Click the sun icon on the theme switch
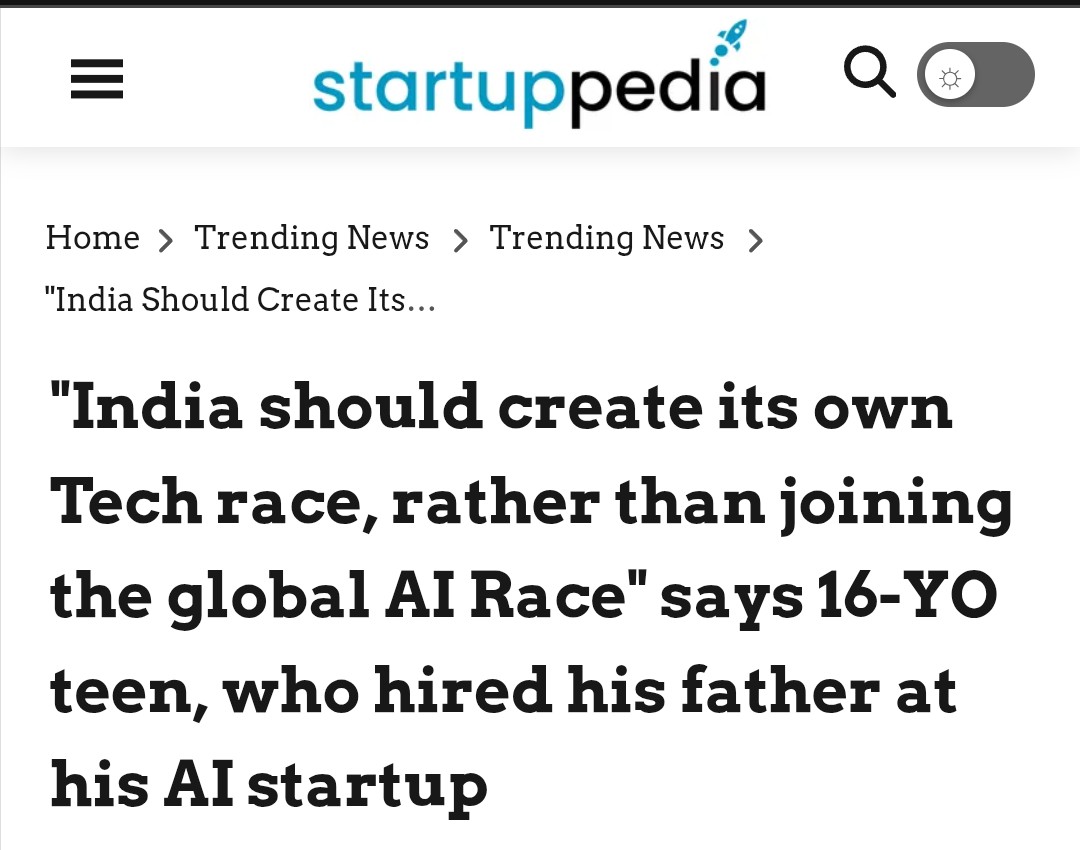Viewport: 1080px width, 850px height. coord(950,76)
